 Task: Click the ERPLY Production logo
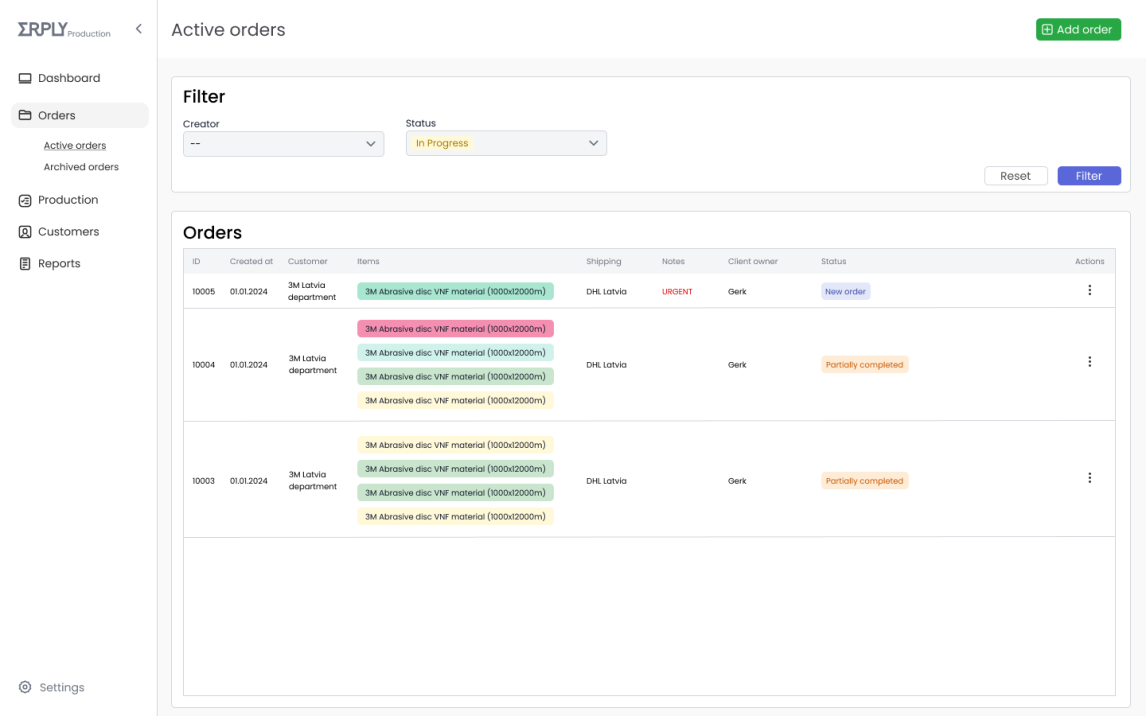point(64,30)
